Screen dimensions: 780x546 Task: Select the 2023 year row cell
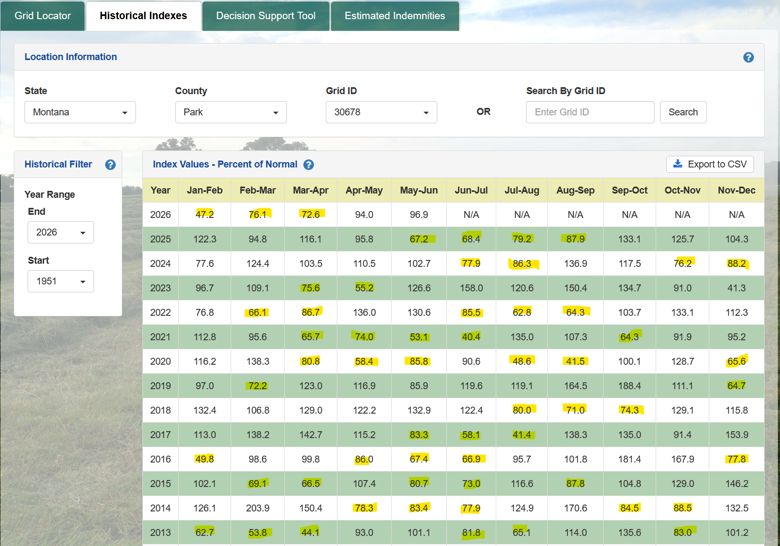tap(161, 288)
